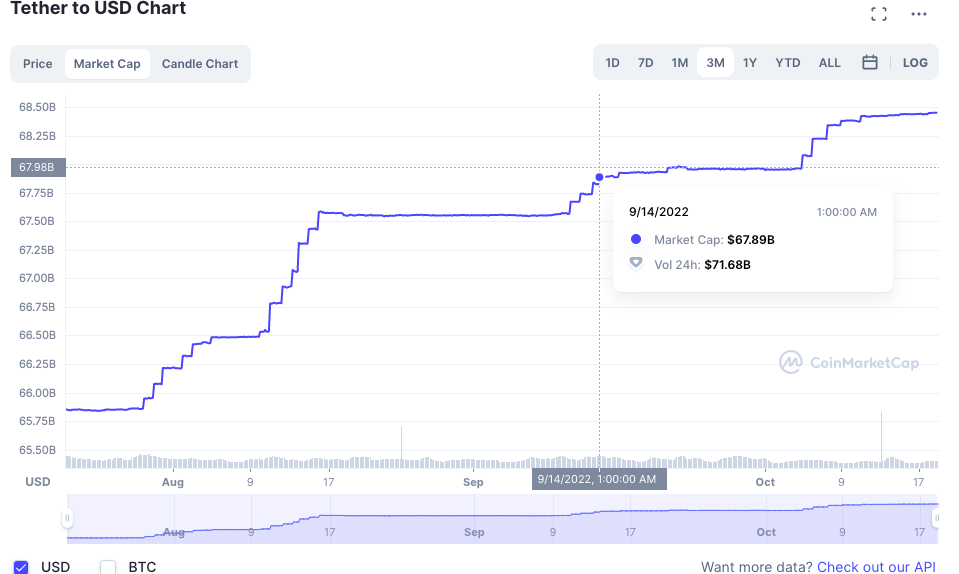The height and width of the screenshot is (574, 959).
Task: Toggle LOG scale on chart
Action: 915,62
